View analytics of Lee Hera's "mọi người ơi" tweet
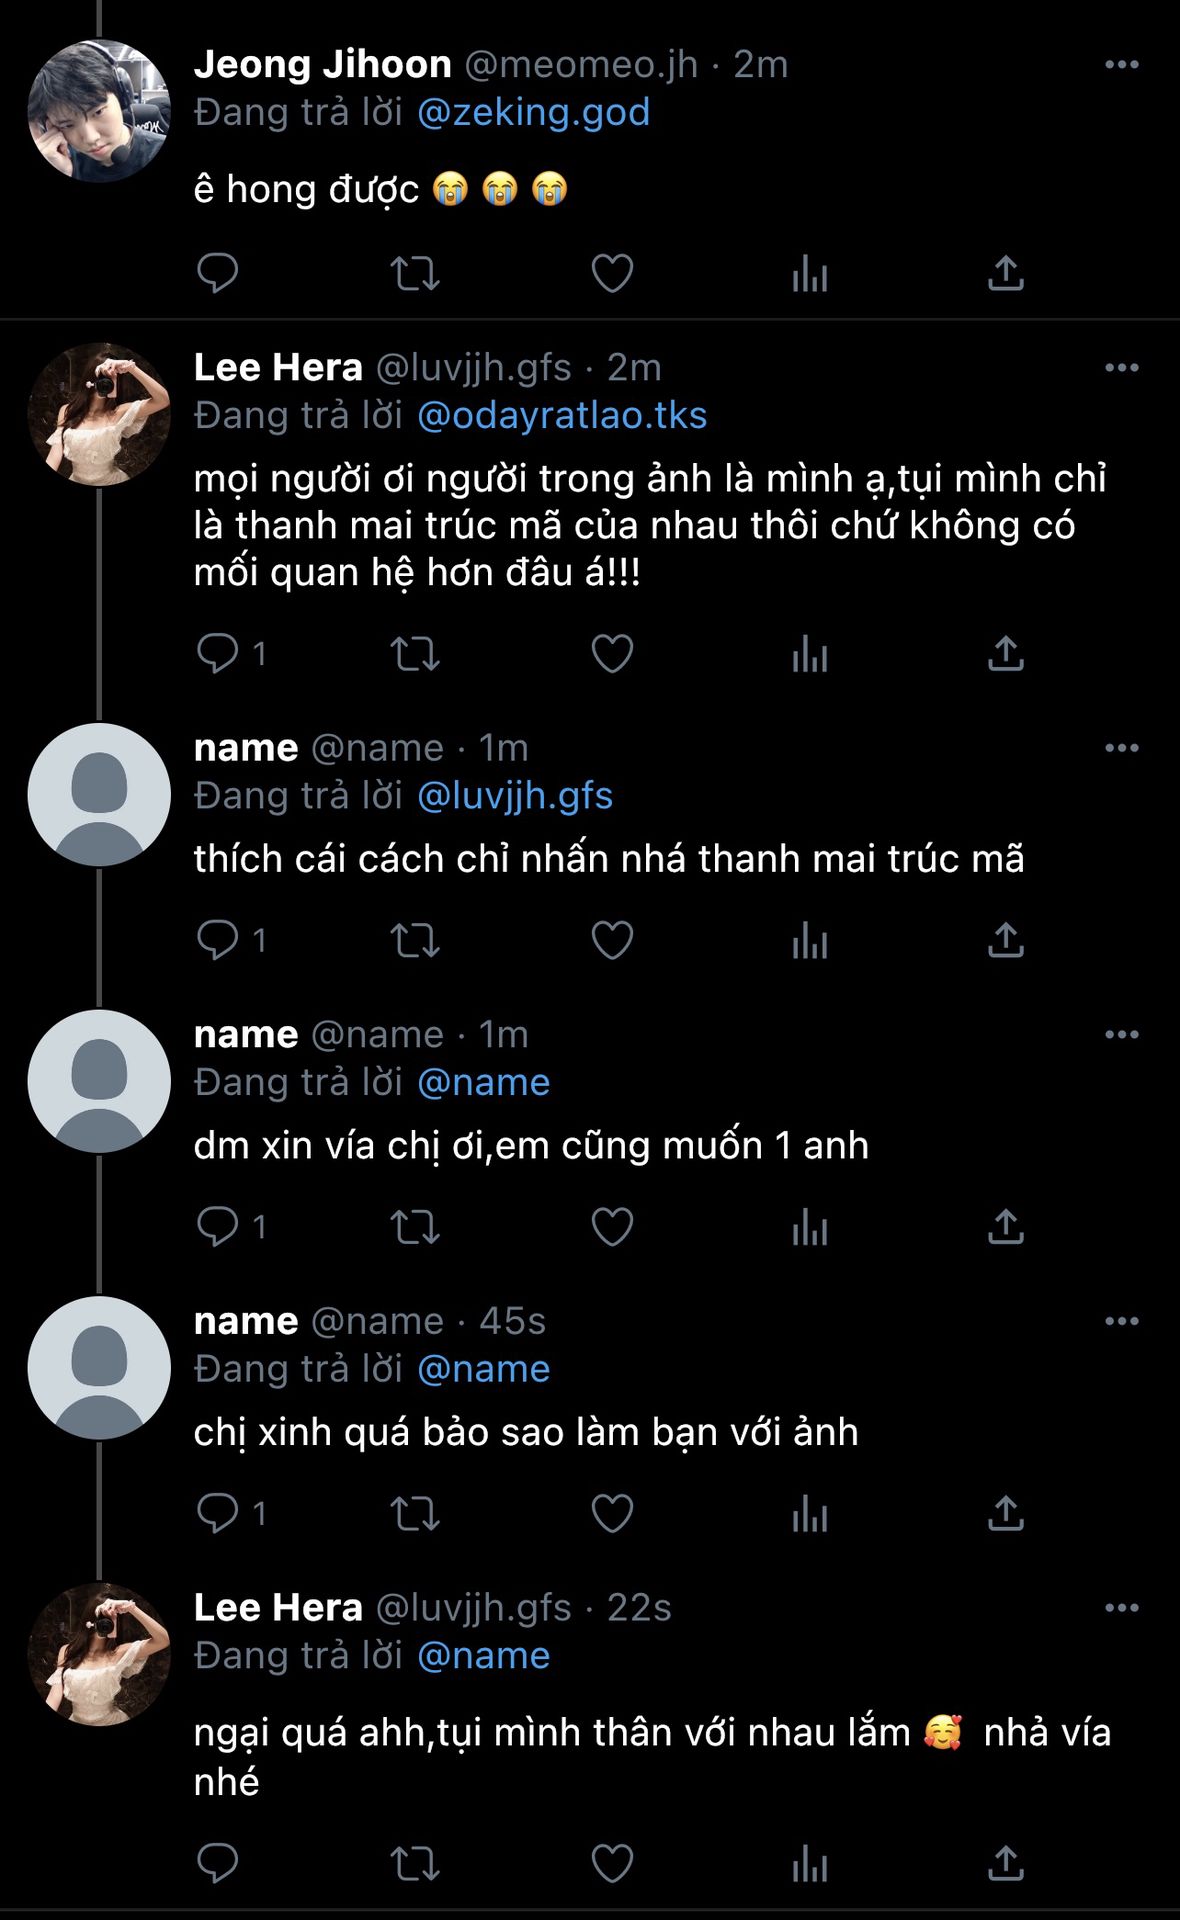Viewport: 1180px width, 1920px height. tap(809, 654)
